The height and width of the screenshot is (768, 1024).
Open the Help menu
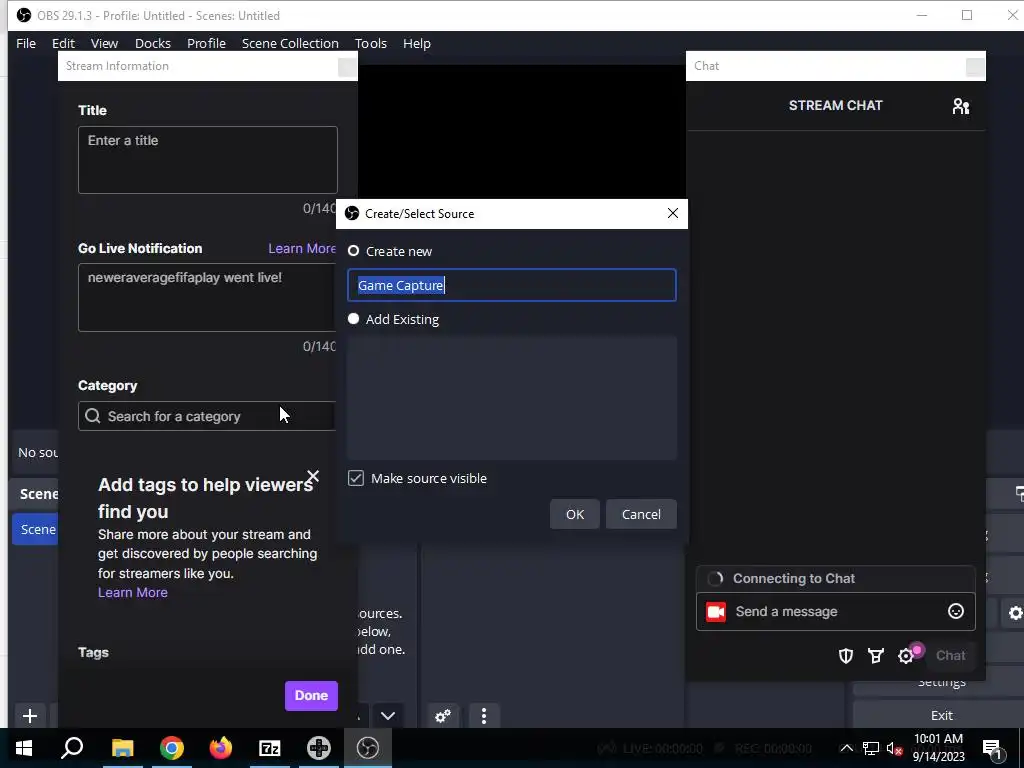point(417,43)
